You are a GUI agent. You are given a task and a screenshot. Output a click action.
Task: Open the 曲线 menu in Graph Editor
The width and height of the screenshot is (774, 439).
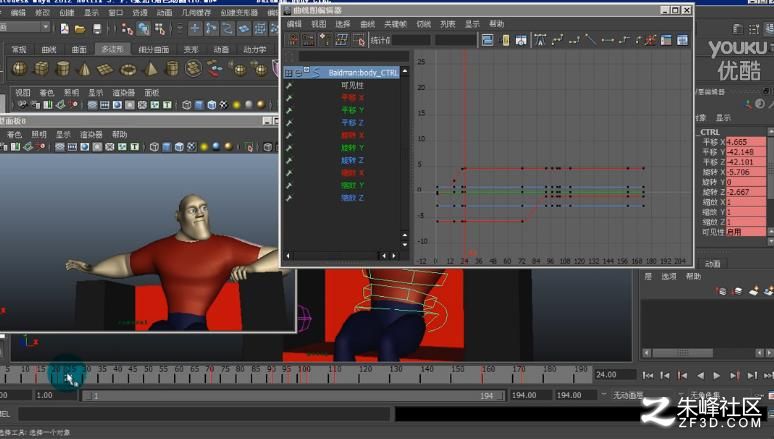coord(367,24)
